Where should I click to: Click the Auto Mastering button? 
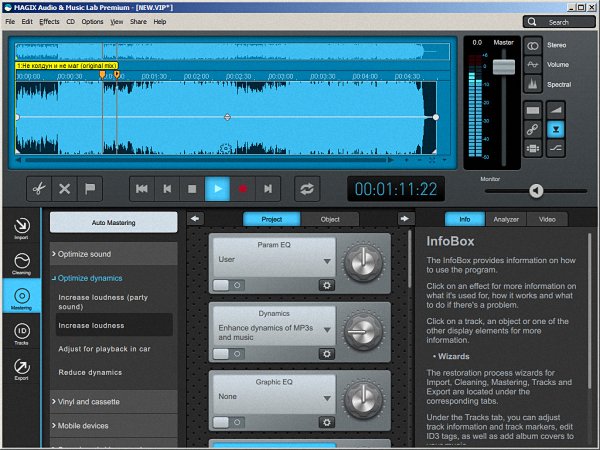tap(113, 222)
